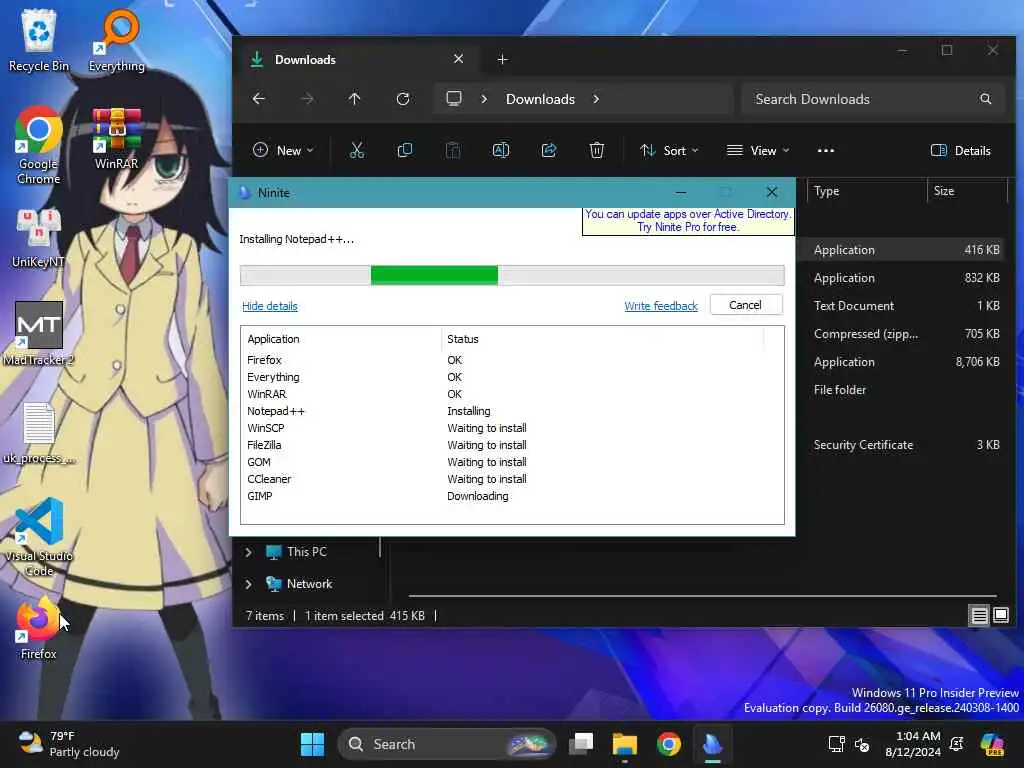
Task: Select the UniKeyNT desktop icon
Action: (x=39, y=239)
